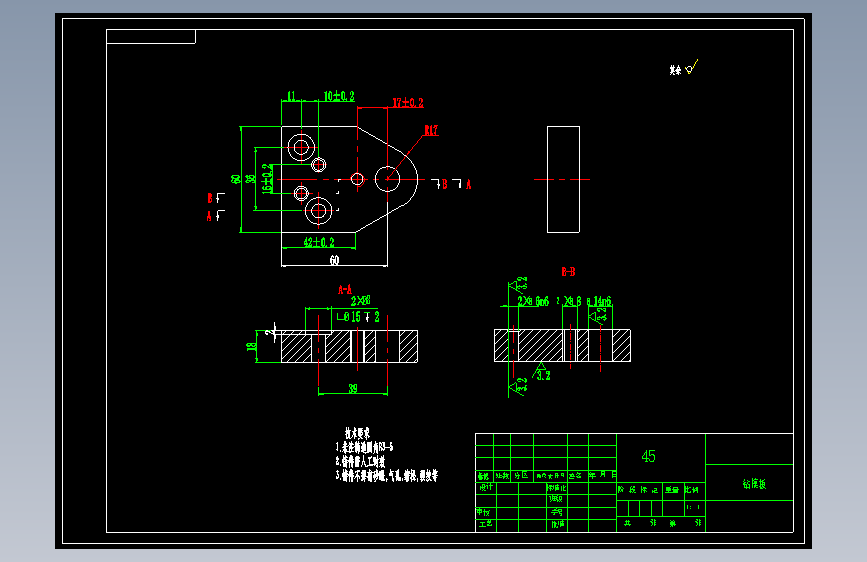Select technical requirement line 3 text
Viewport: 867px width, 562px height.
[387, 475]
